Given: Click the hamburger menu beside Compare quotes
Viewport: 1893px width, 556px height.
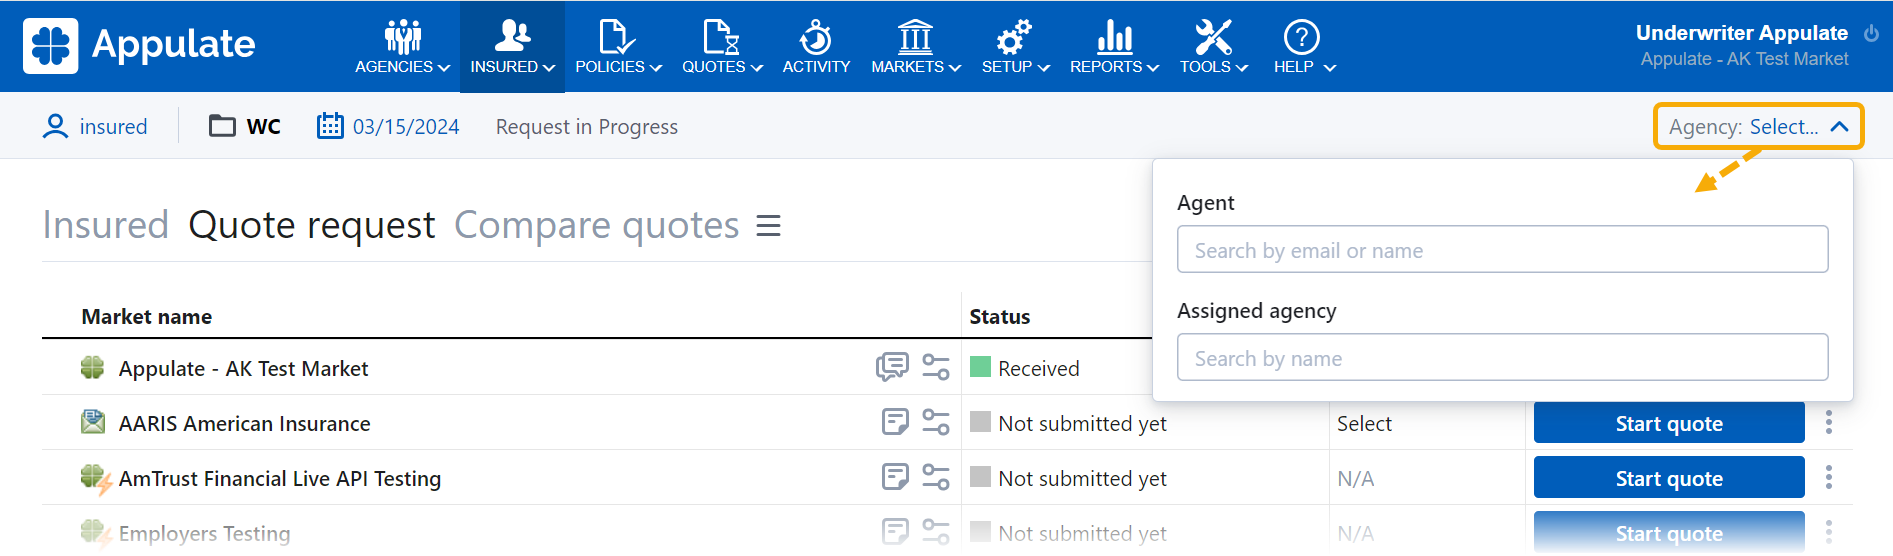Looking at the screenshot, I should pos(768,226).
